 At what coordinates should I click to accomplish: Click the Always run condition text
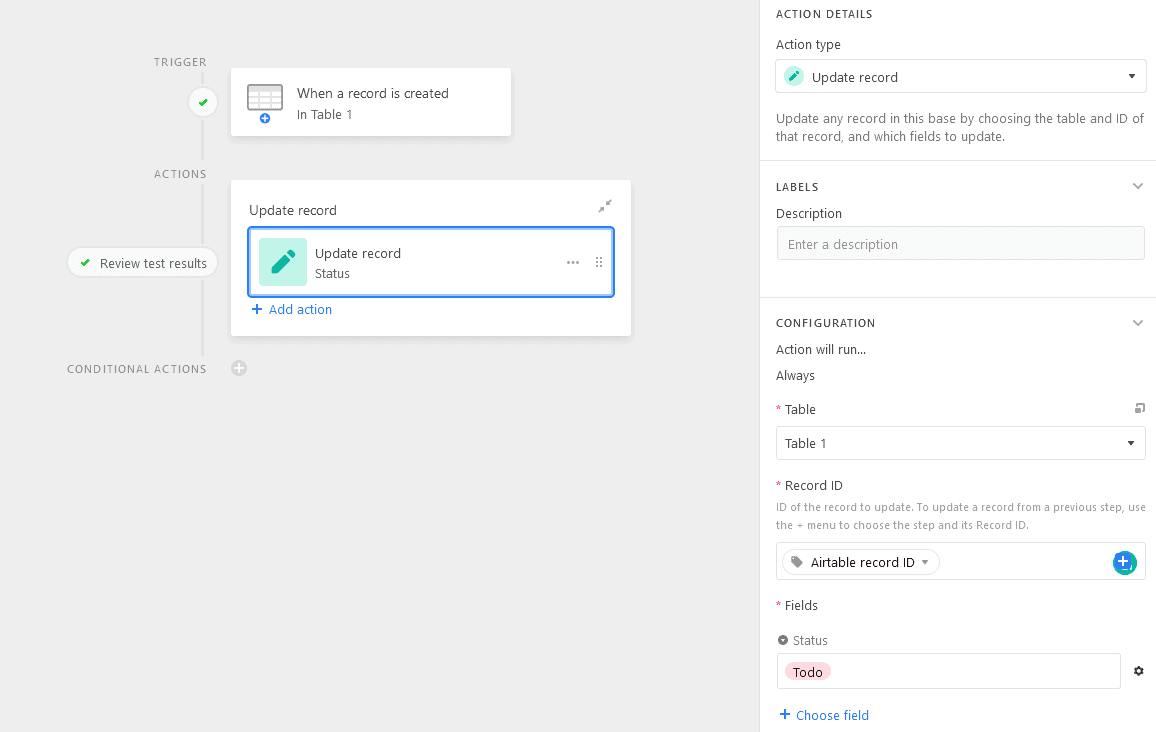pos(795,375)
